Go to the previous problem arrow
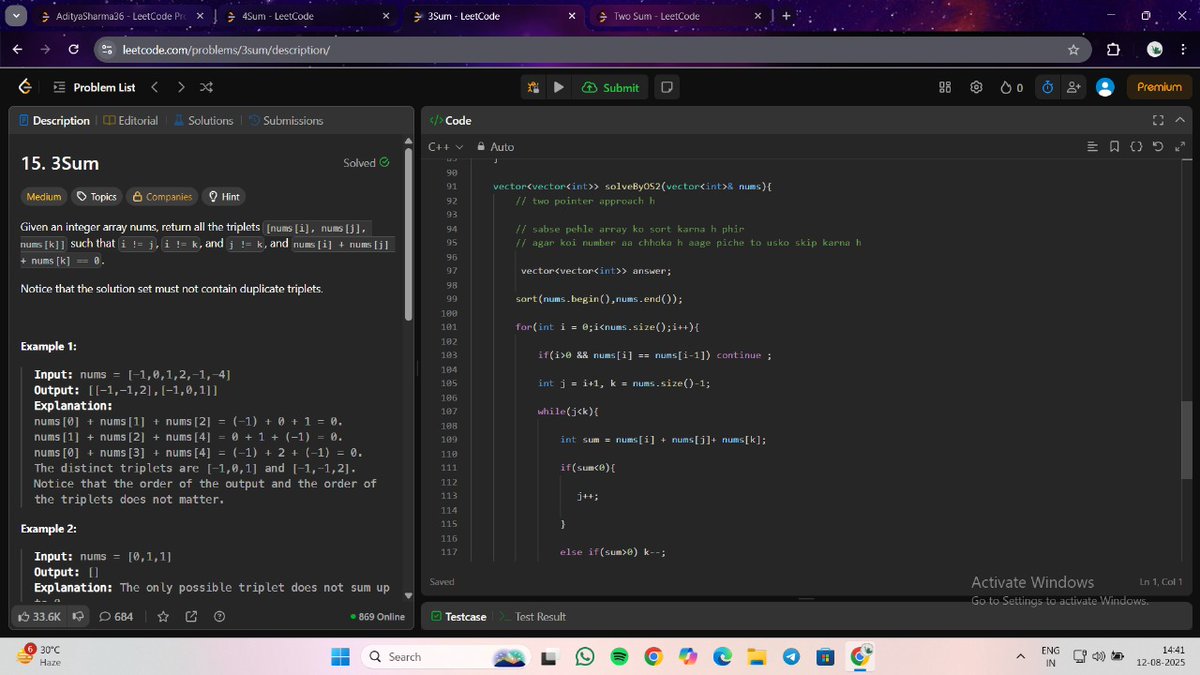 coord(155,87)
